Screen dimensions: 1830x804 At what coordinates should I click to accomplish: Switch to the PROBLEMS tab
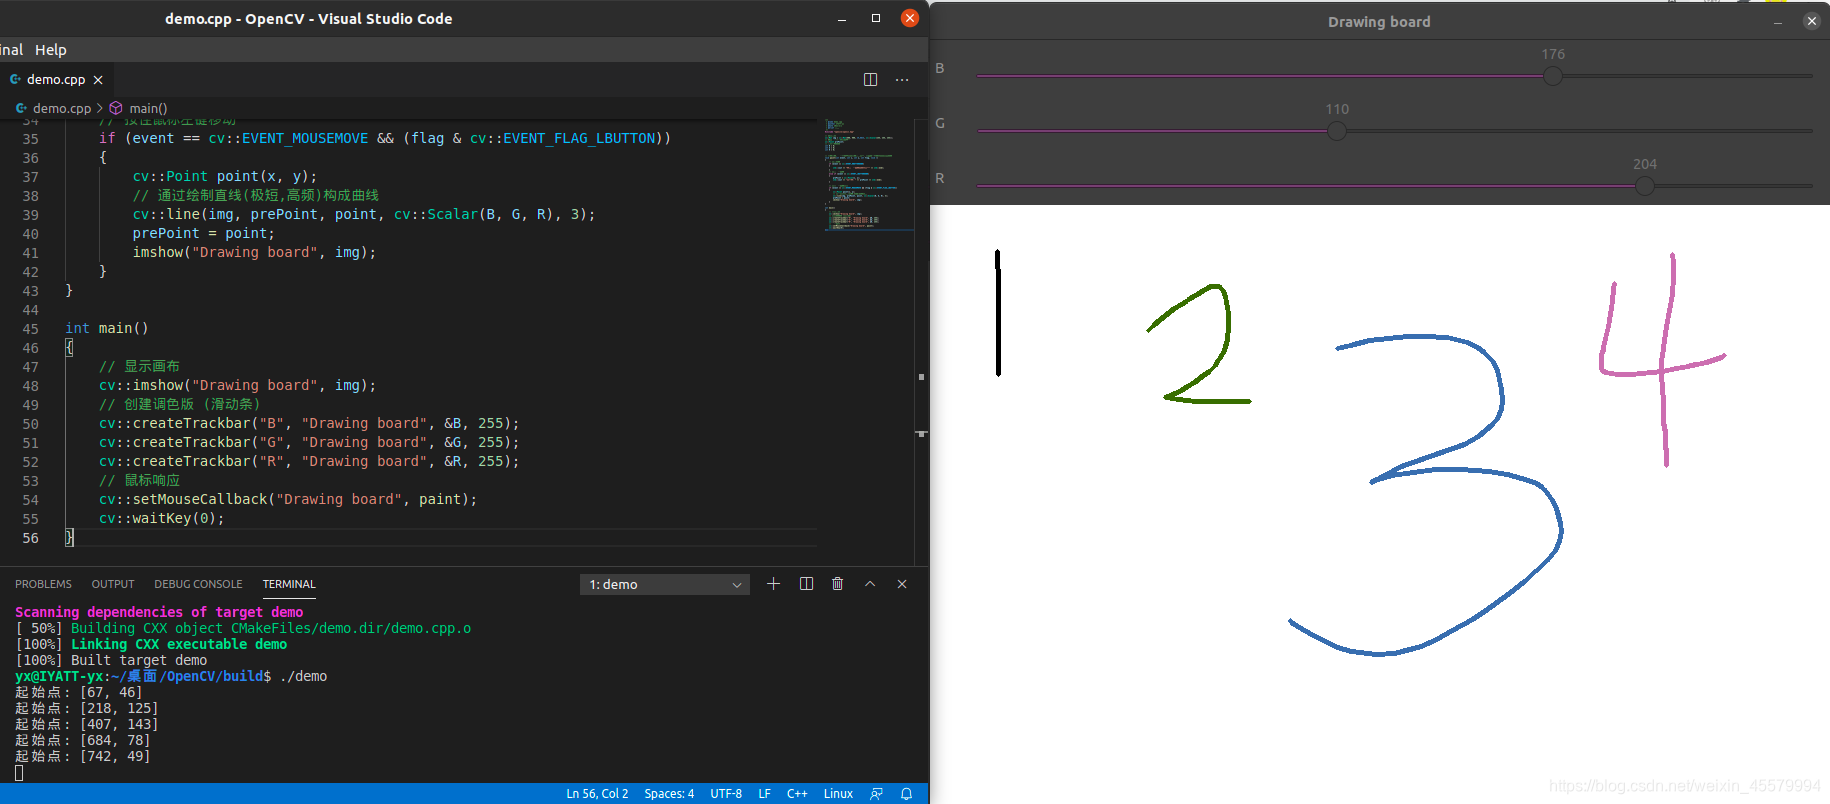(x=43, y=584)
